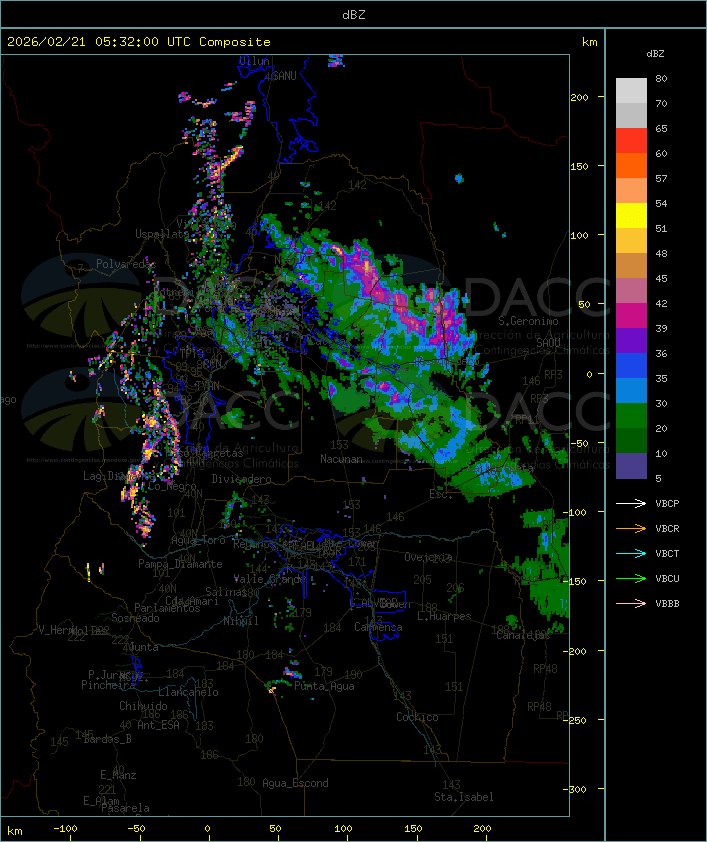This screenshot has width=707, height=842.
Task: Click the pink VBBB arrow icon
Action: [x=631, y=603]
